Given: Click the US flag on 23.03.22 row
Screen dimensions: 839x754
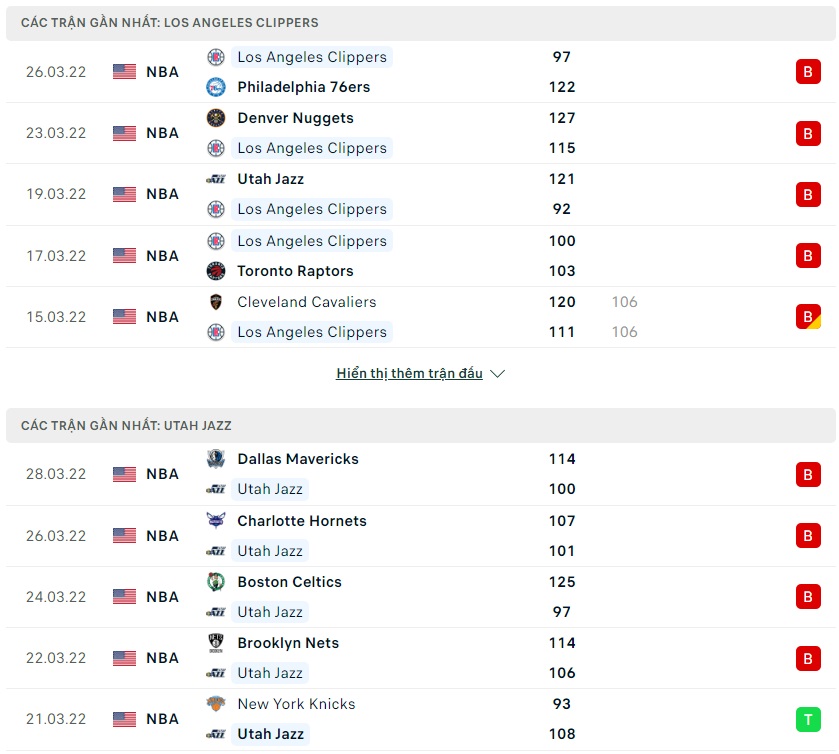Looking at the screenshot, I should coord(125,133).
